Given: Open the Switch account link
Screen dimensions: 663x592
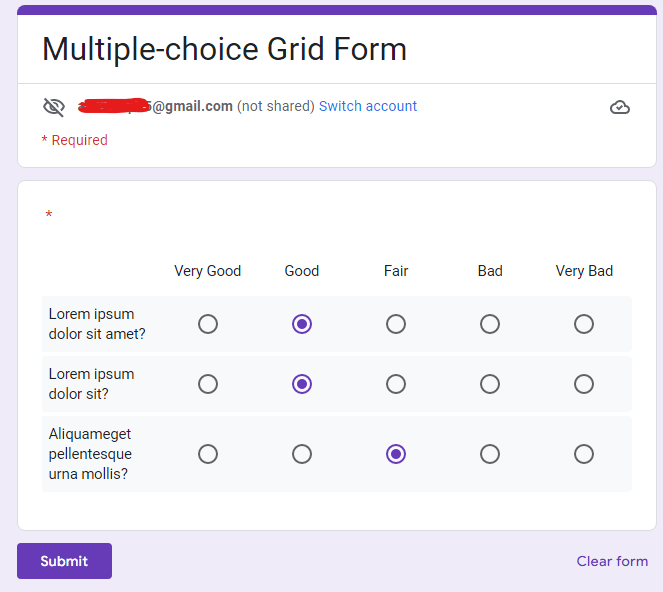Looking at the screenshot, I should coord(367,106).
